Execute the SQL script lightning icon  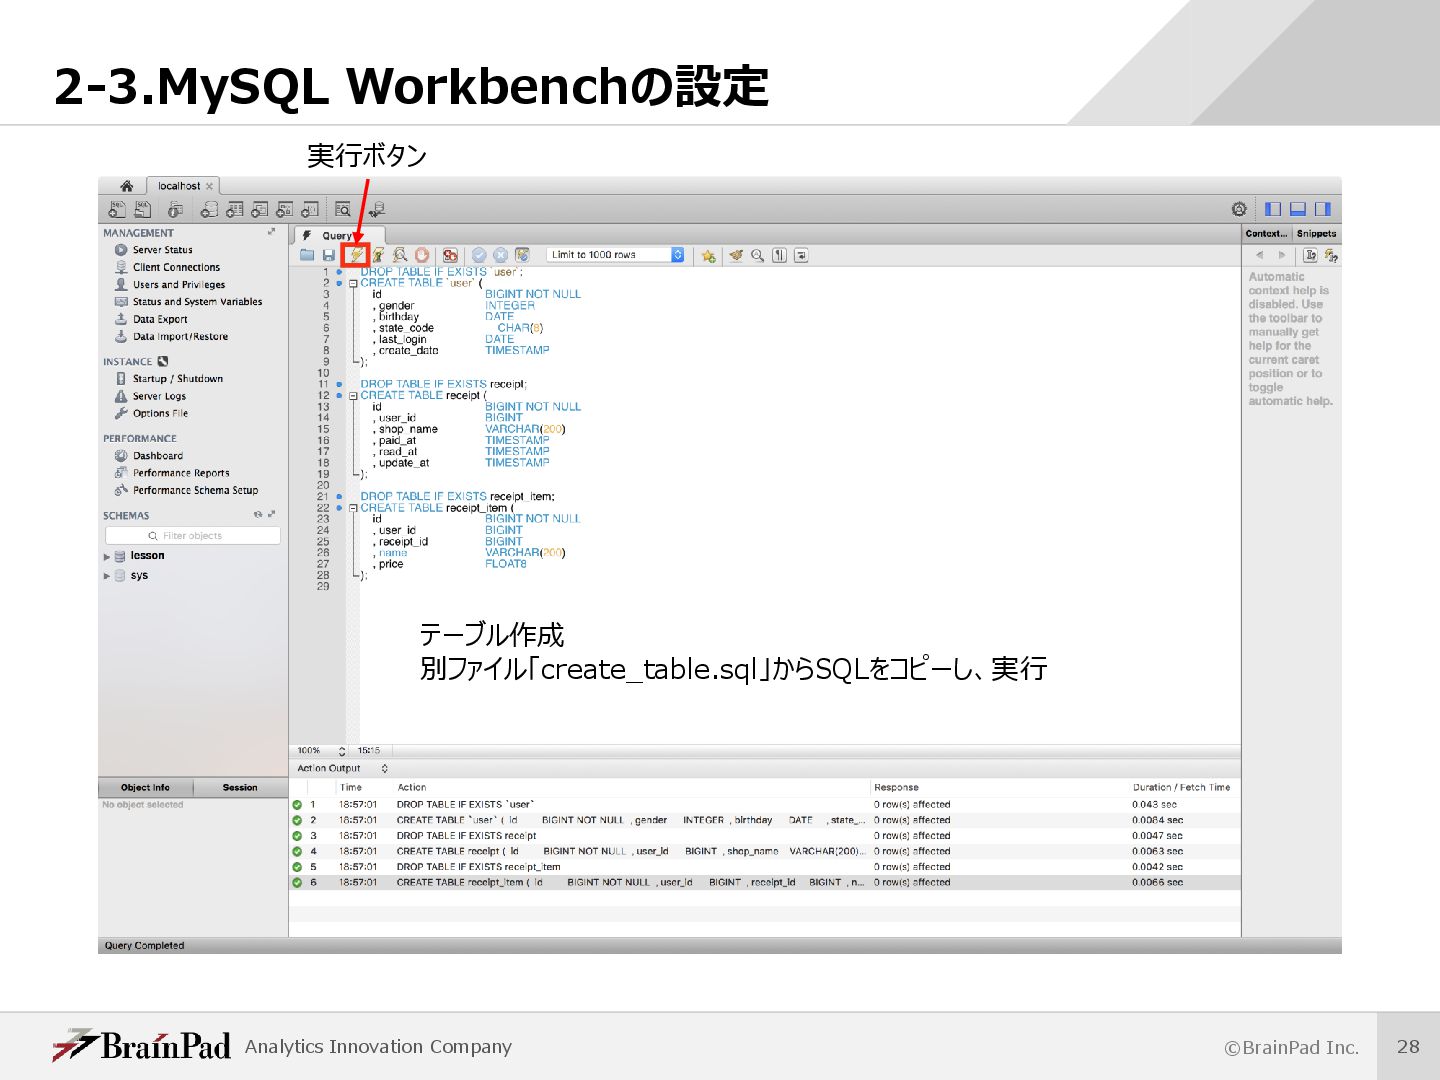point(356,255)
